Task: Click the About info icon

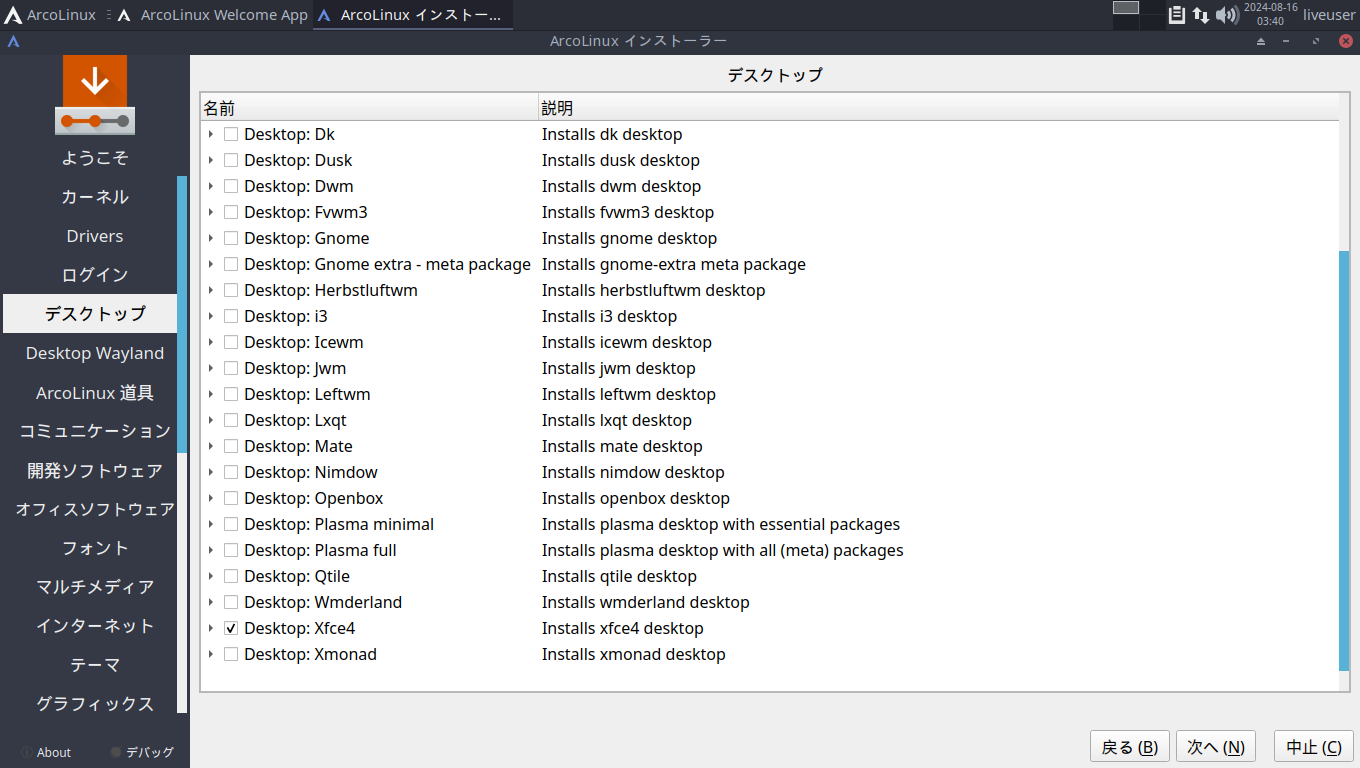Action: tap(27, 752)
